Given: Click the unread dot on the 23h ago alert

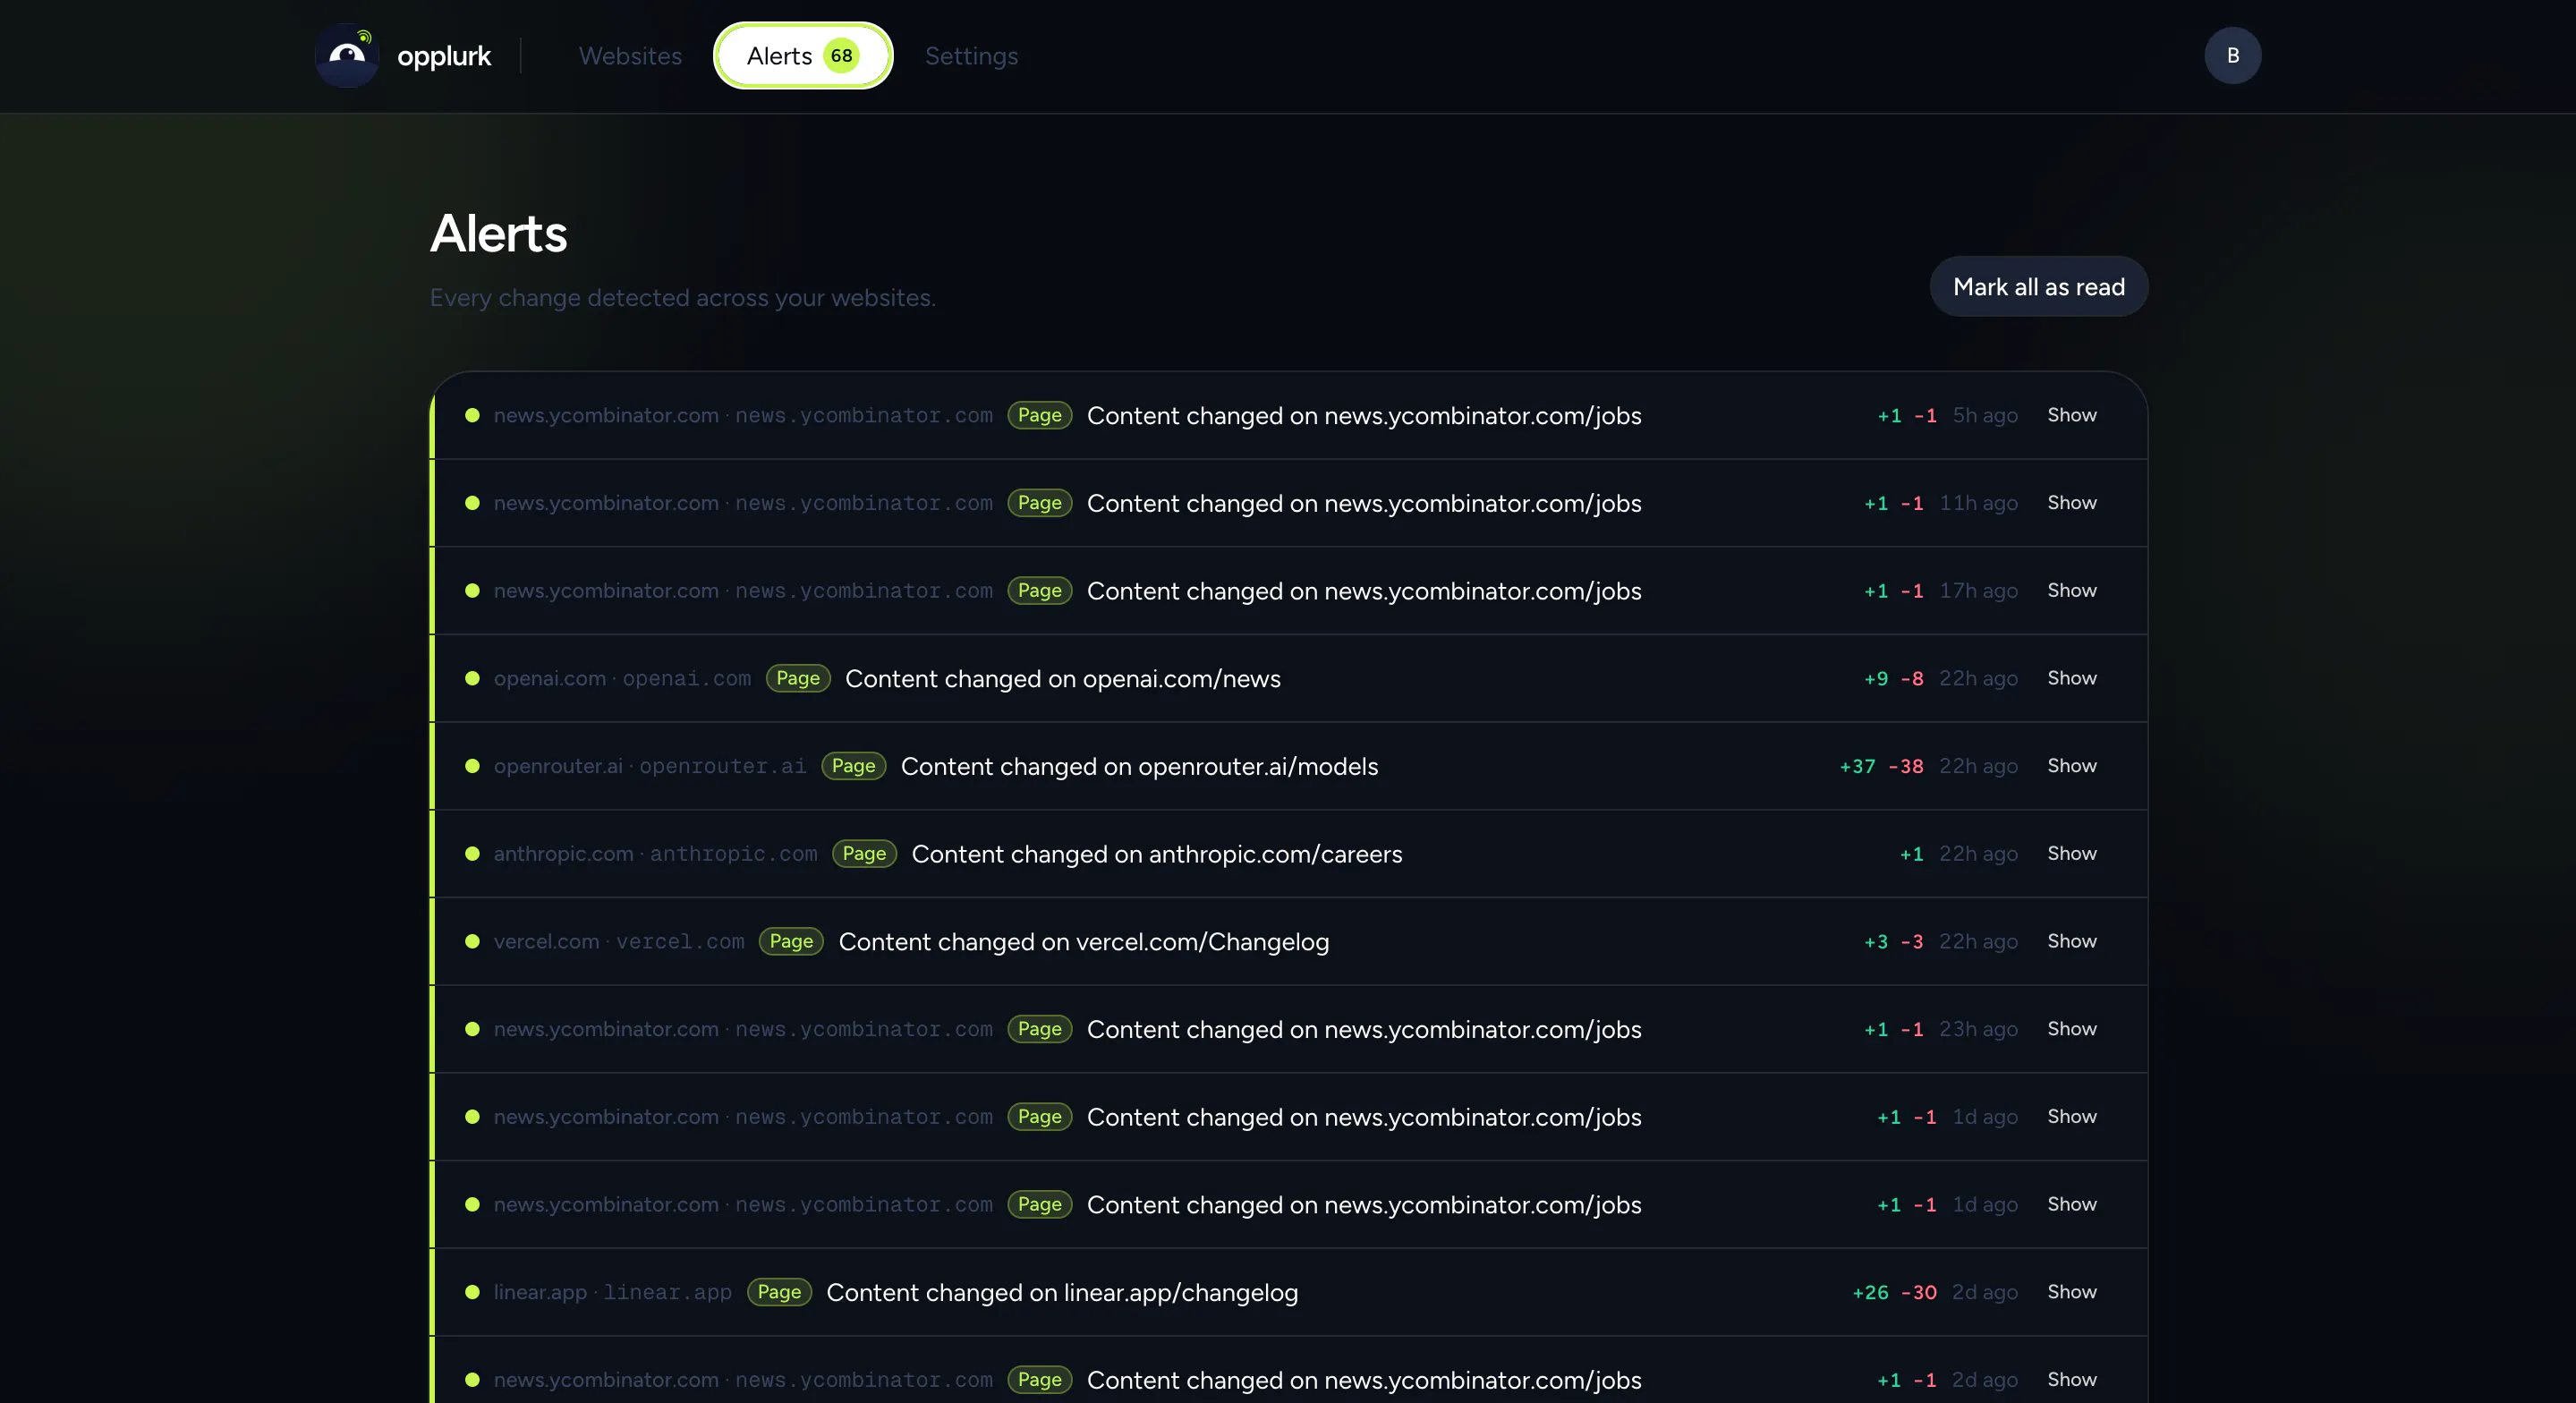Looking at the screenshot, I should pos(472,1029).
